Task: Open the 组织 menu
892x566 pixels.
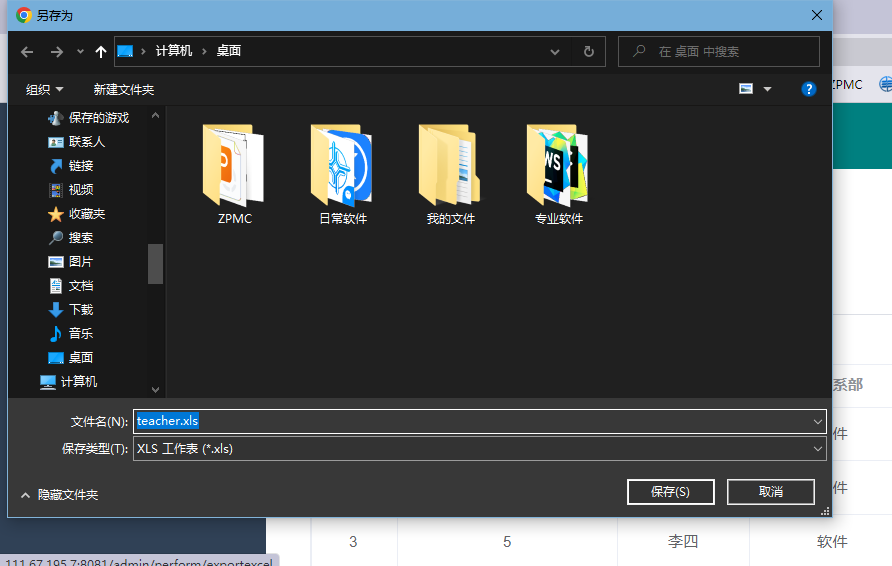Action: pyautogui.click(x=44, y=89)
